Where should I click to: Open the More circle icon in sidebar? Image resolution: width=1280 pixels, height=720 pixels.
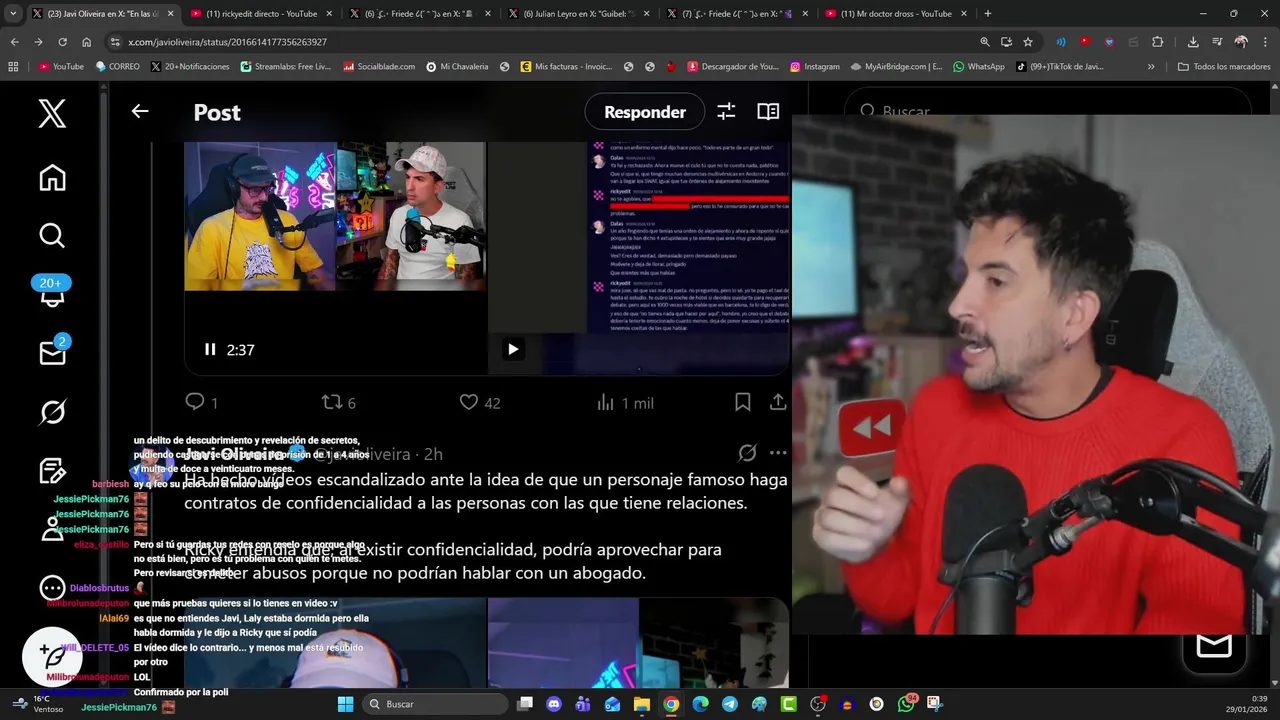click(x=52, y=589)
